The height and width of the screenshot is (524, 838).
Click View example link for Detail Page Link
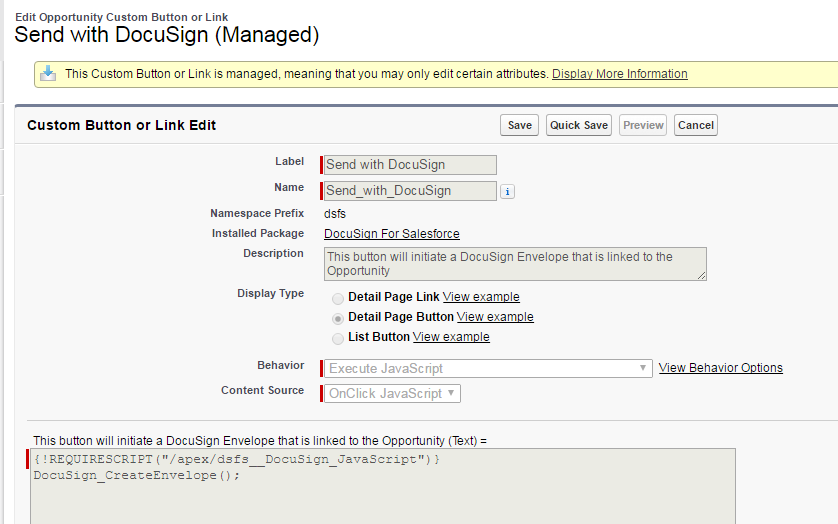tap(481, 297)
